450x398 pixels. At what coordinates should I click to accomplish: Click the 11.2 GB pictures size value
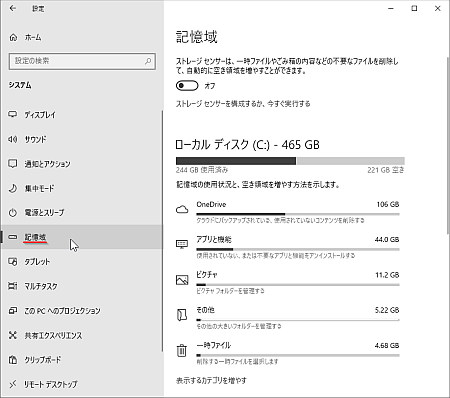387,275
